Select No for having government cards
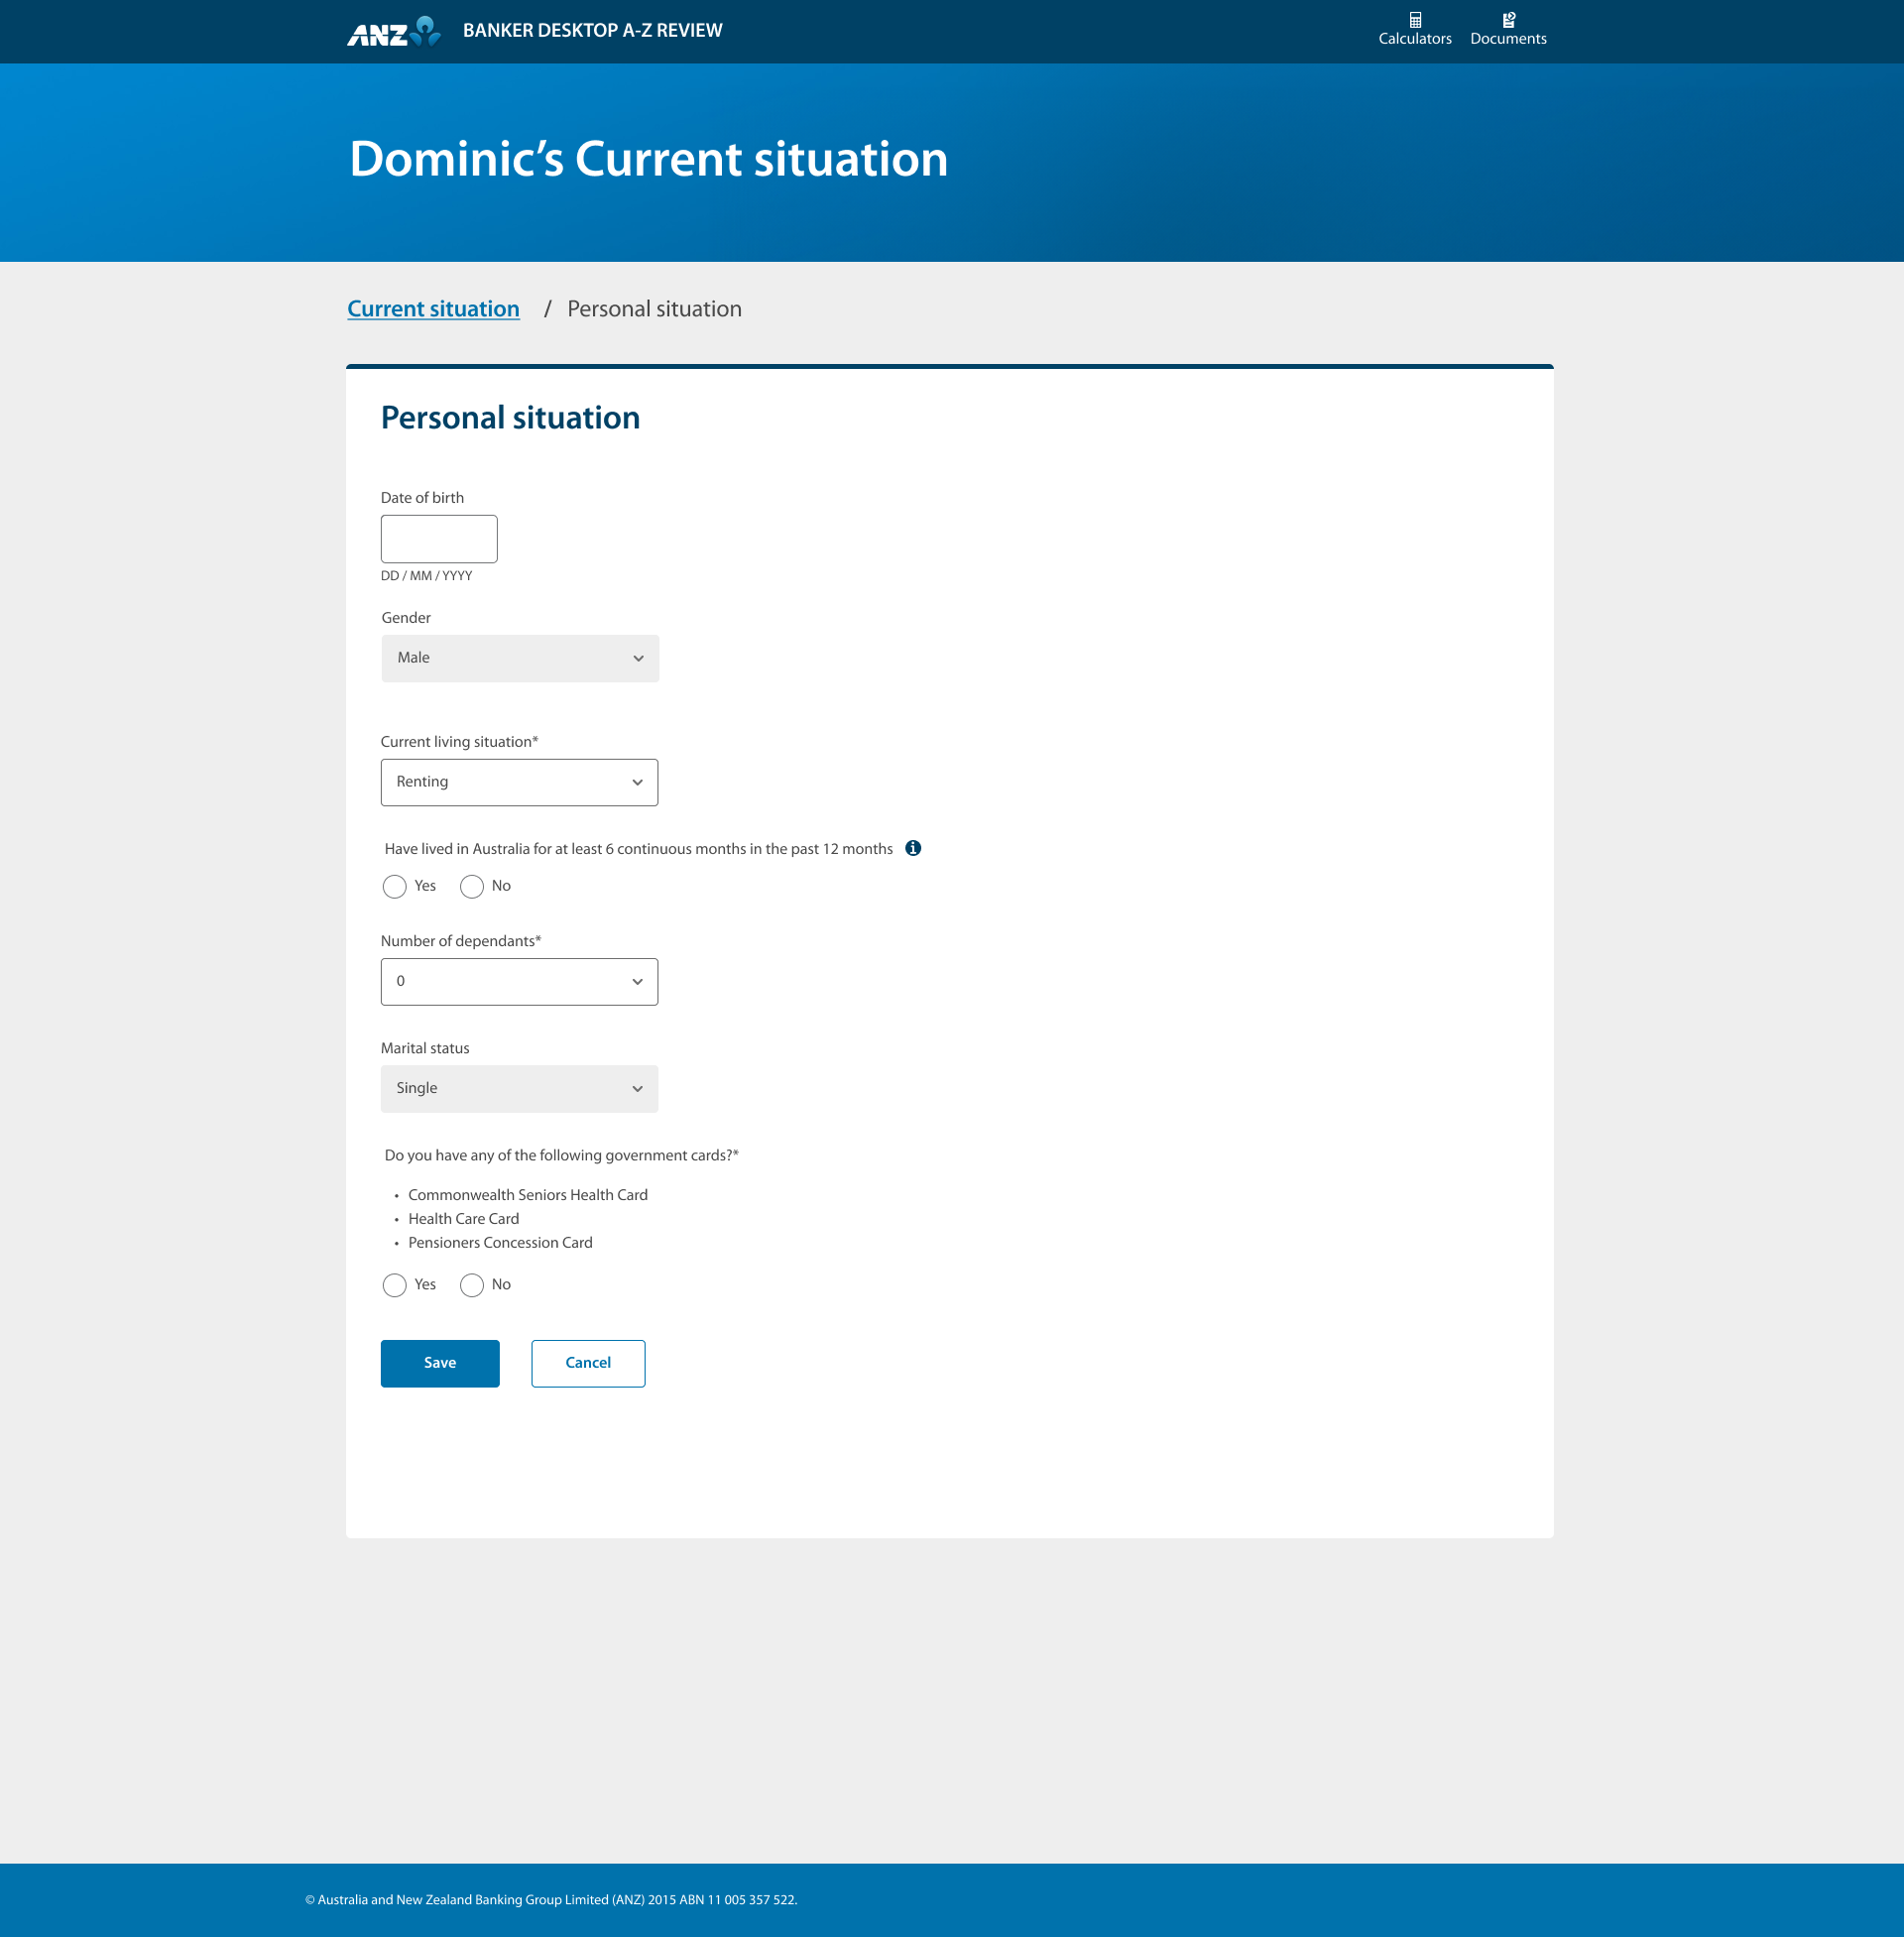This screenshot has width=1904, height=1937. [471, 1284]
